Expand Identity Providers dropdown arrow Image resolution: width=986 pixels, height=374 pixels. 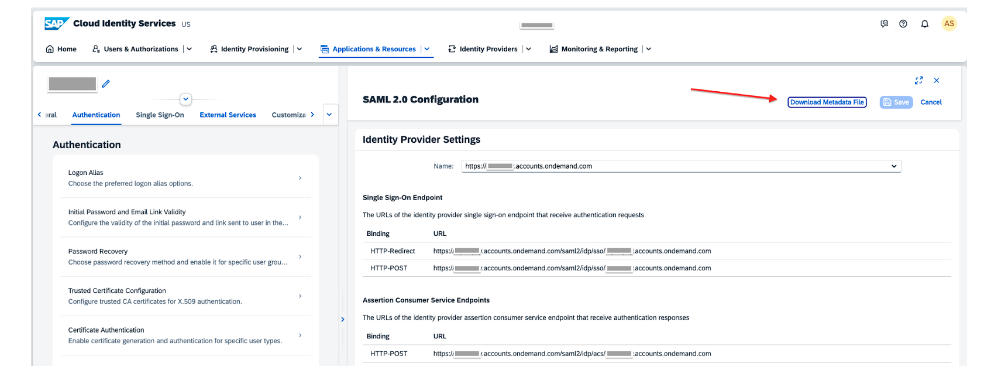tap(528, 49)
